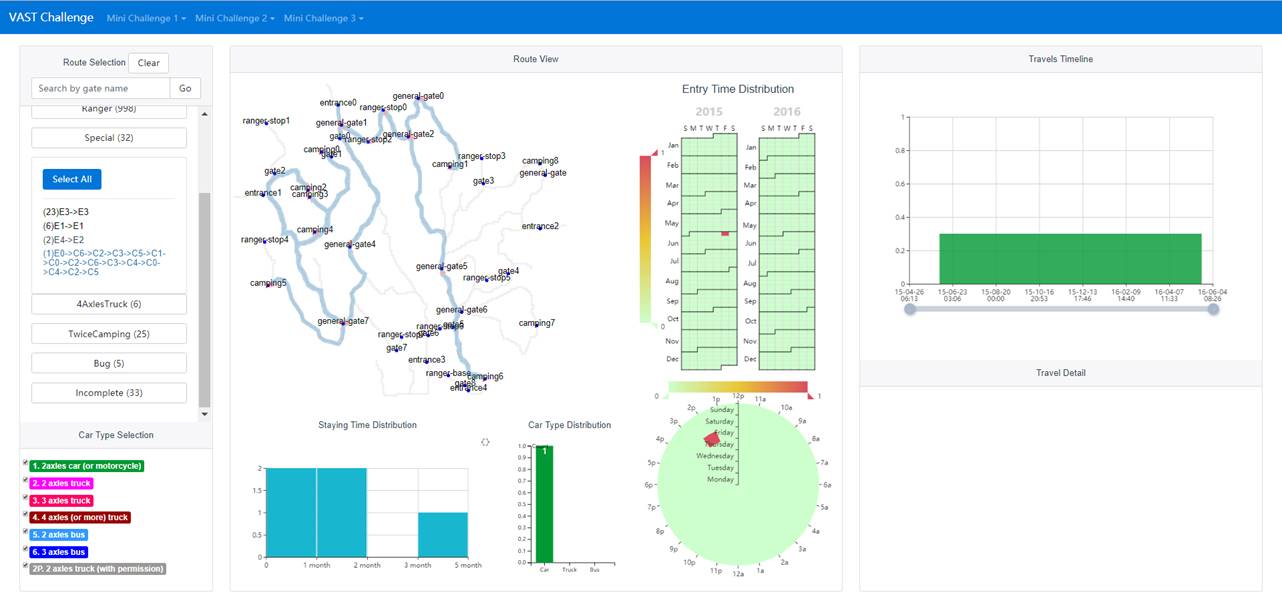Click the ranger-stop4 node on the map
Viewport: 1282px width, 613px height.
(265, 240)
